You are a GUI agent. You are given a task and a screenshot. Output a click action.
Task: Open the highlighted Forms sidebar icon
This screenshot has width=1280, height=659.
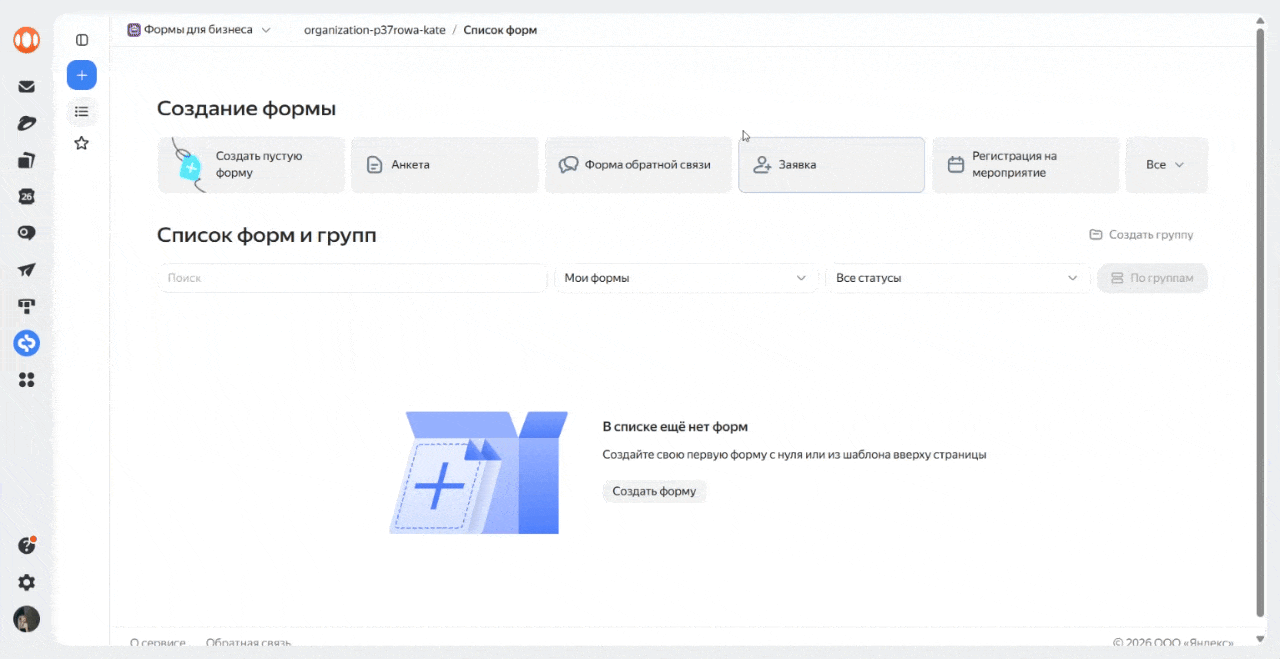click(26, 343)
